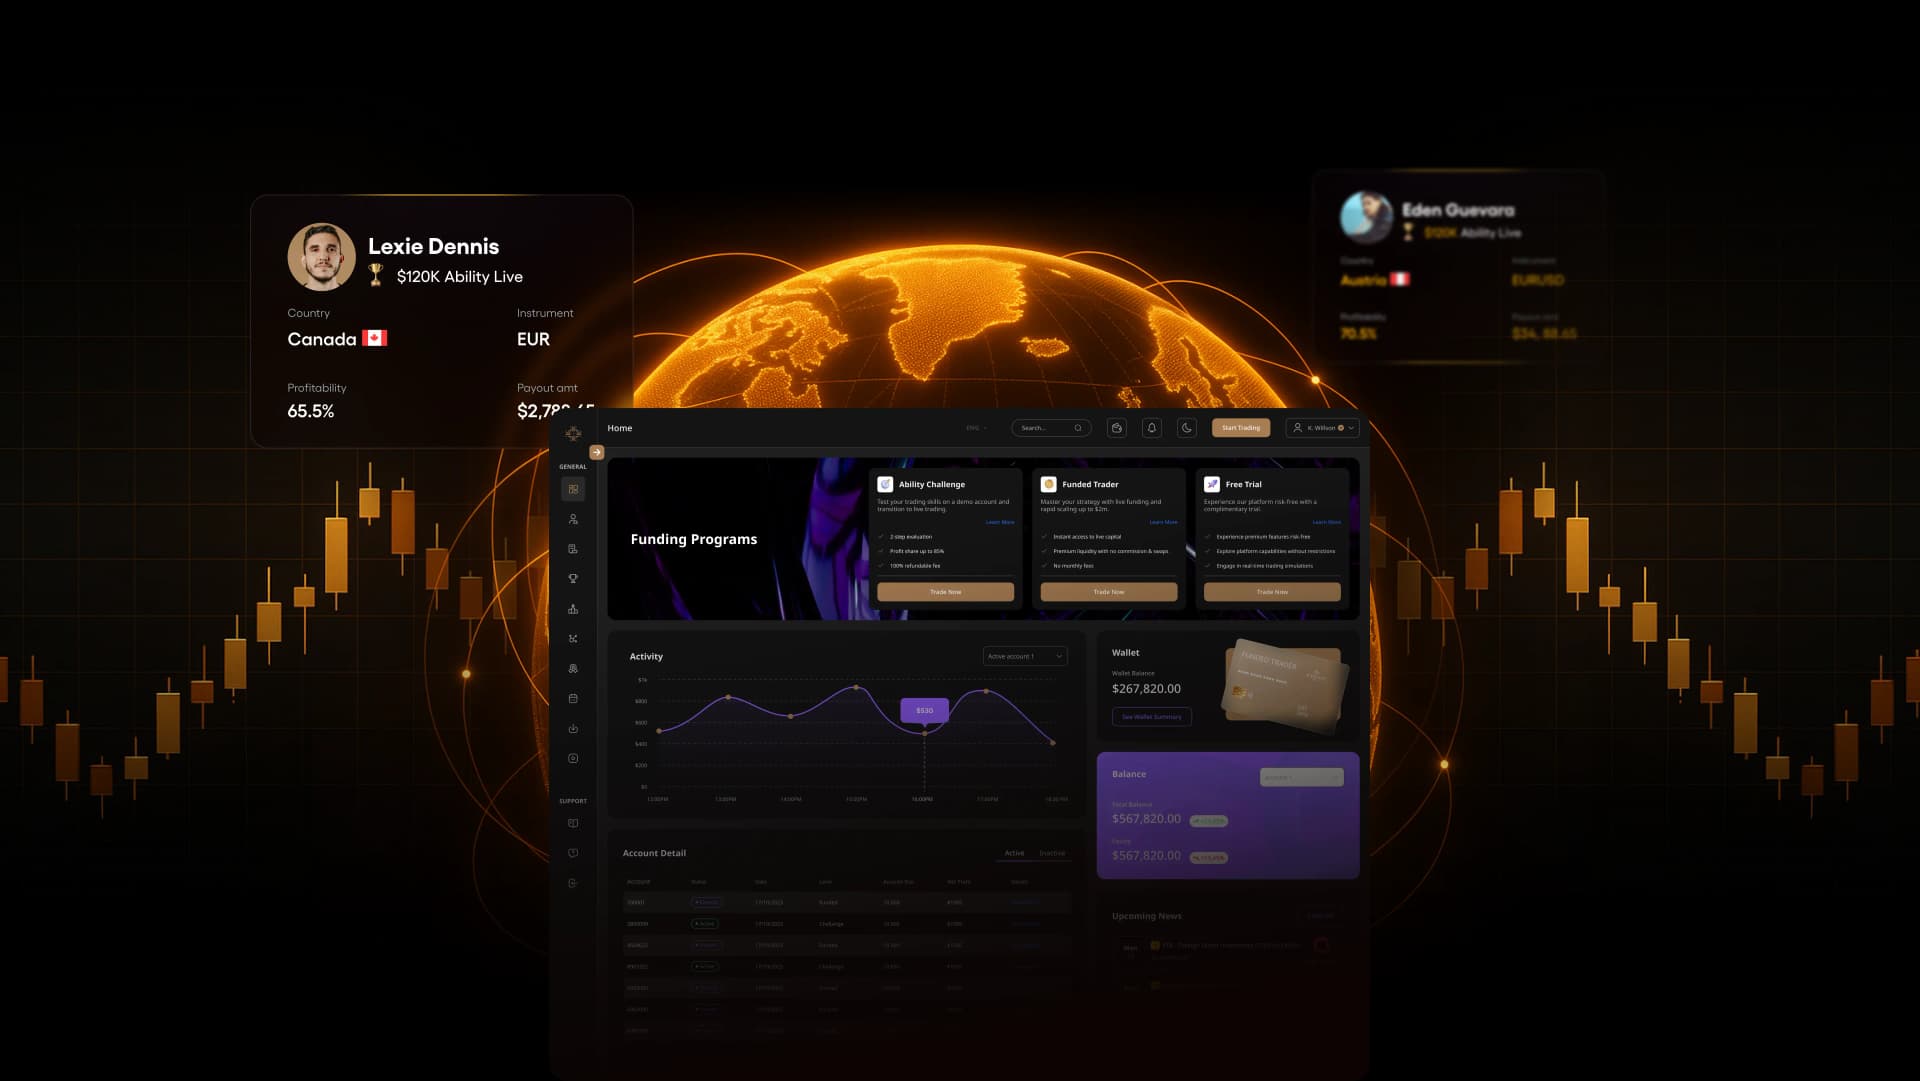Select the analytics chart icon in the sidebar

pyautogui.click(x=573, y=608)
